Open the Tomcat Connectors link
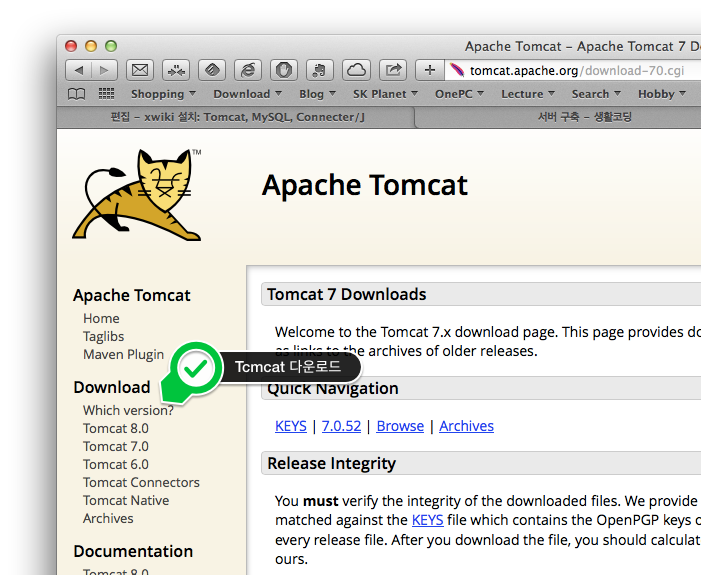Screen dimensions: 701x575 pos(141,482)
